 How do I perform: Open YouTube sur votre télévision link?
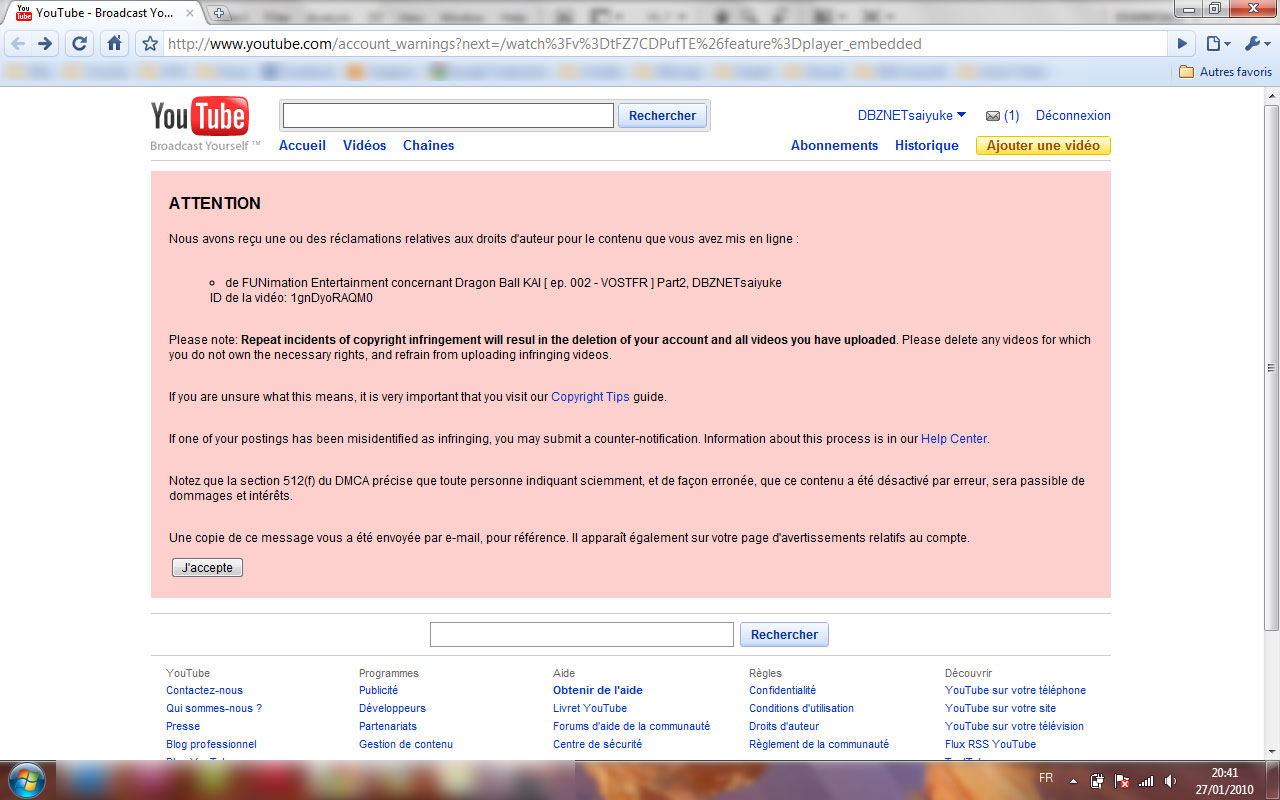tap(1014, 726)
